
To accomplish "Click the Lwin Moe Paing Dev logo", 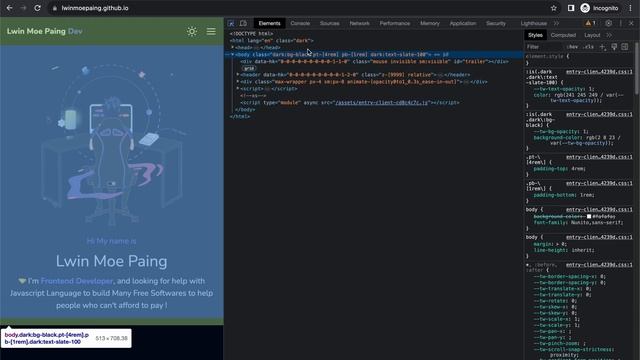I will (44, 31).
